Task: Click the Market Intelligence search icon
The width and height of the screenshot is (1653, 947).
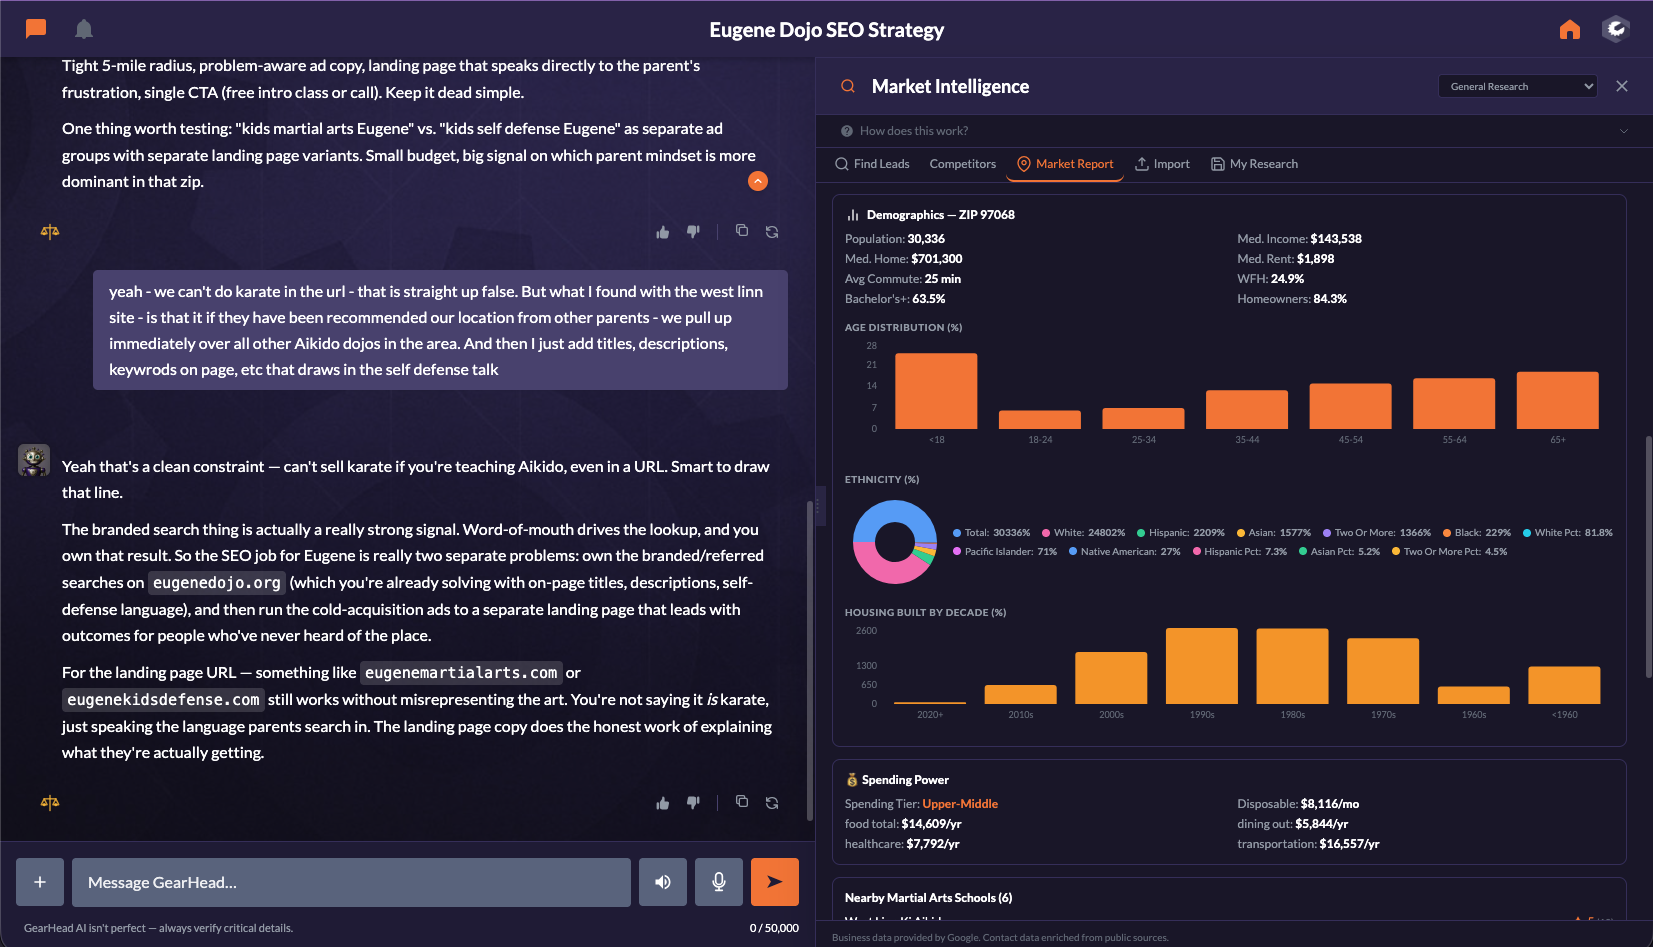Action: 848,86
